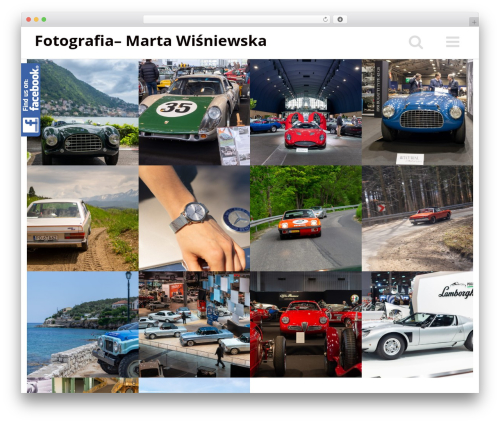The height and width of the screenshot is (423, 500).
Task: Open the hamburger menu icon
Action: click(453, 42)
